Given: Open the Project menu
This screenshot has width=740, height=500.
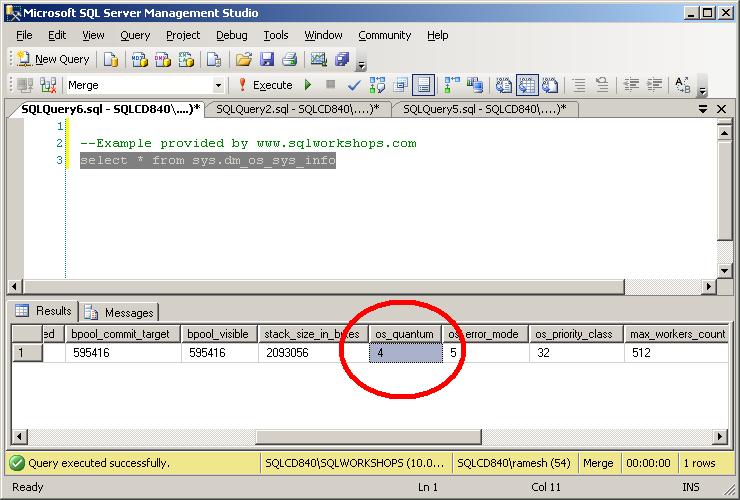Looking at the screenshot, I should pos(183,35).
